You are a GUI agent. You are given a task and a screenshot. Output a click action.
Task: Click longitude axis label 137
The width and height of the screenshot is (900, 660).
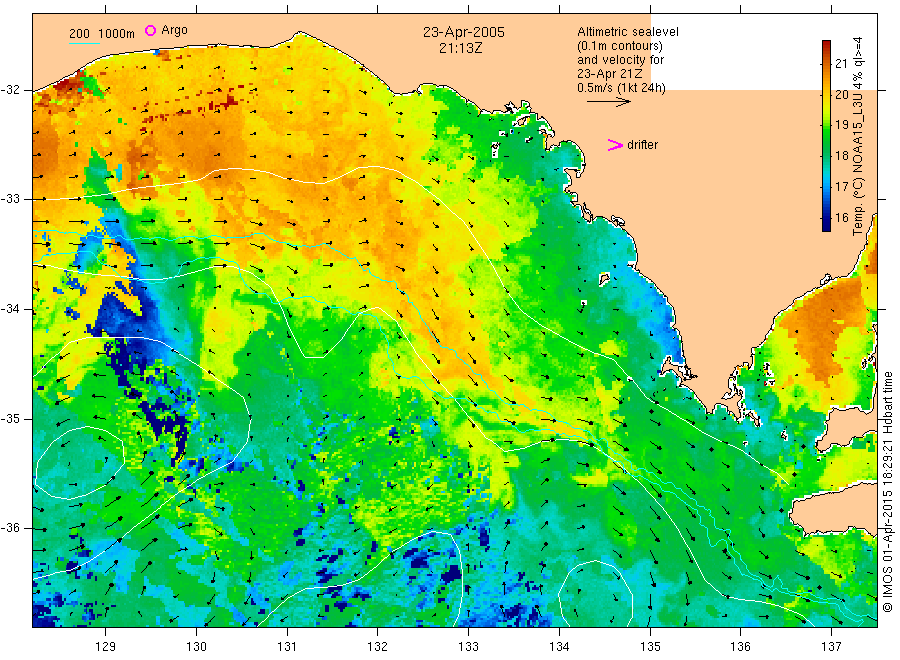click(831, 647)
